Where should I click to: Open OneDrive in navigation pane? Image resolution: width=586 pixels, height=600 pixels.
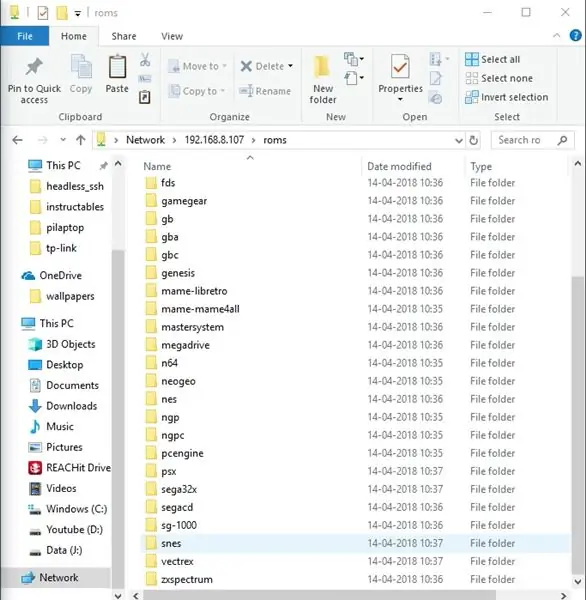(x=52, y=276)
